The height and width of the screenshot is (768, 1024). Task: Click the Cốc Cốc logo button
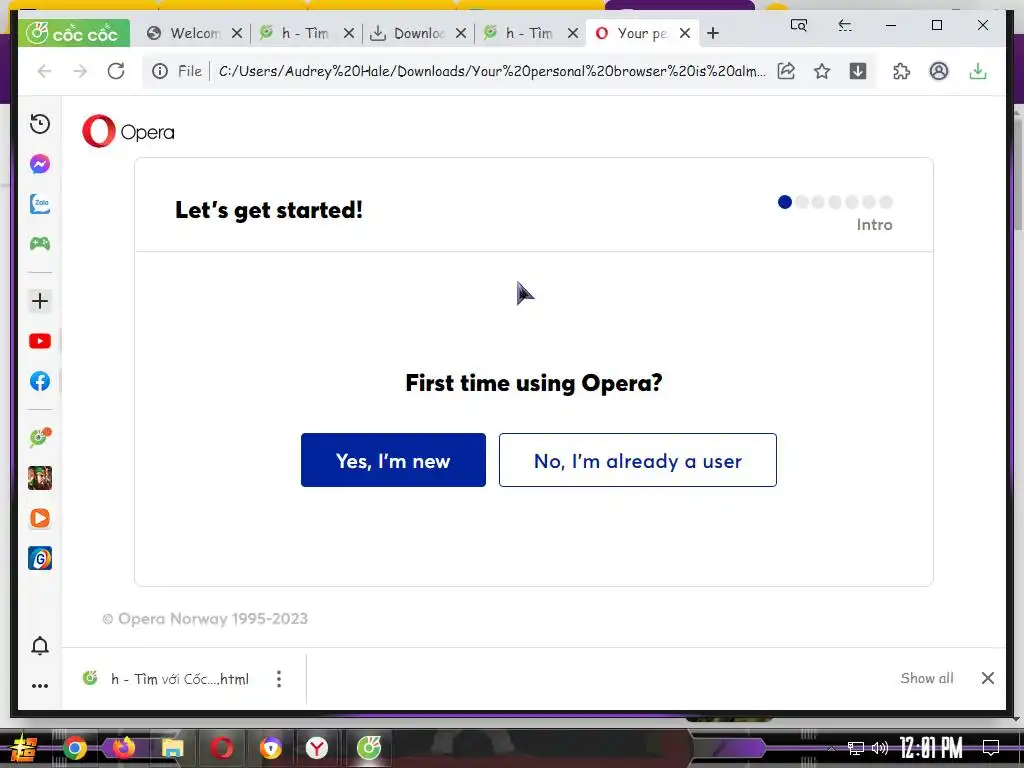click(x=74, y=33)
